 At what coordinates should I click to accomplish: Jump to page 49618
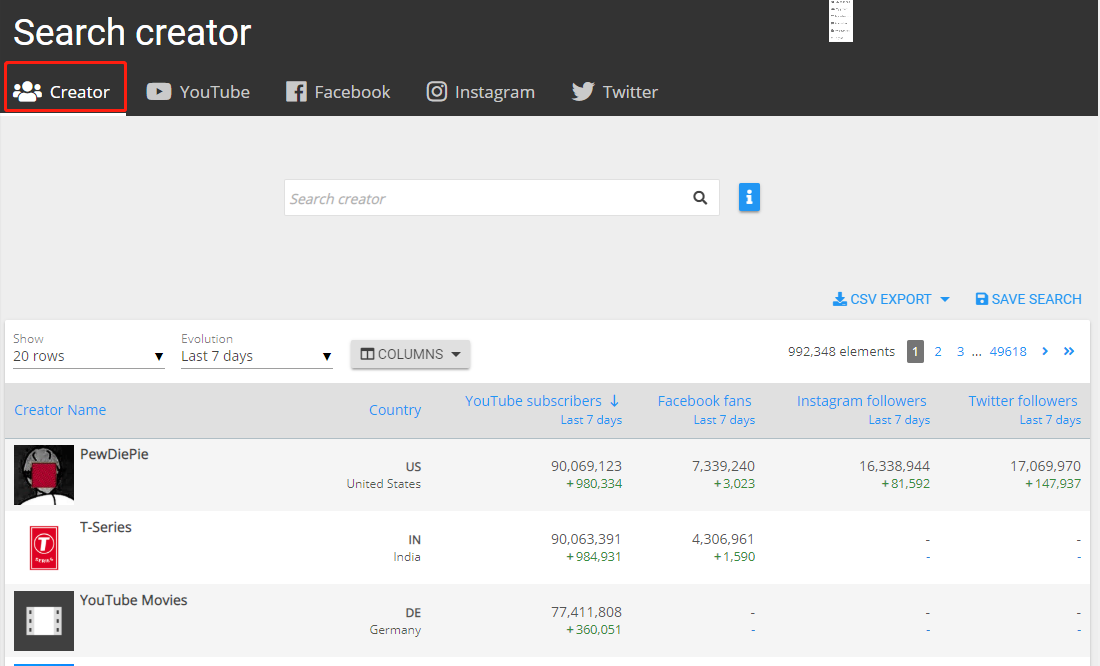[x=1008, y=352]
